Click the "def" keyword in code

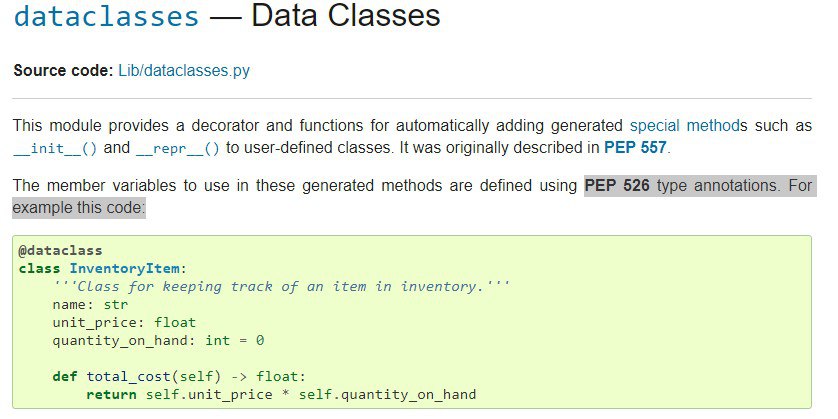point(65,377)
